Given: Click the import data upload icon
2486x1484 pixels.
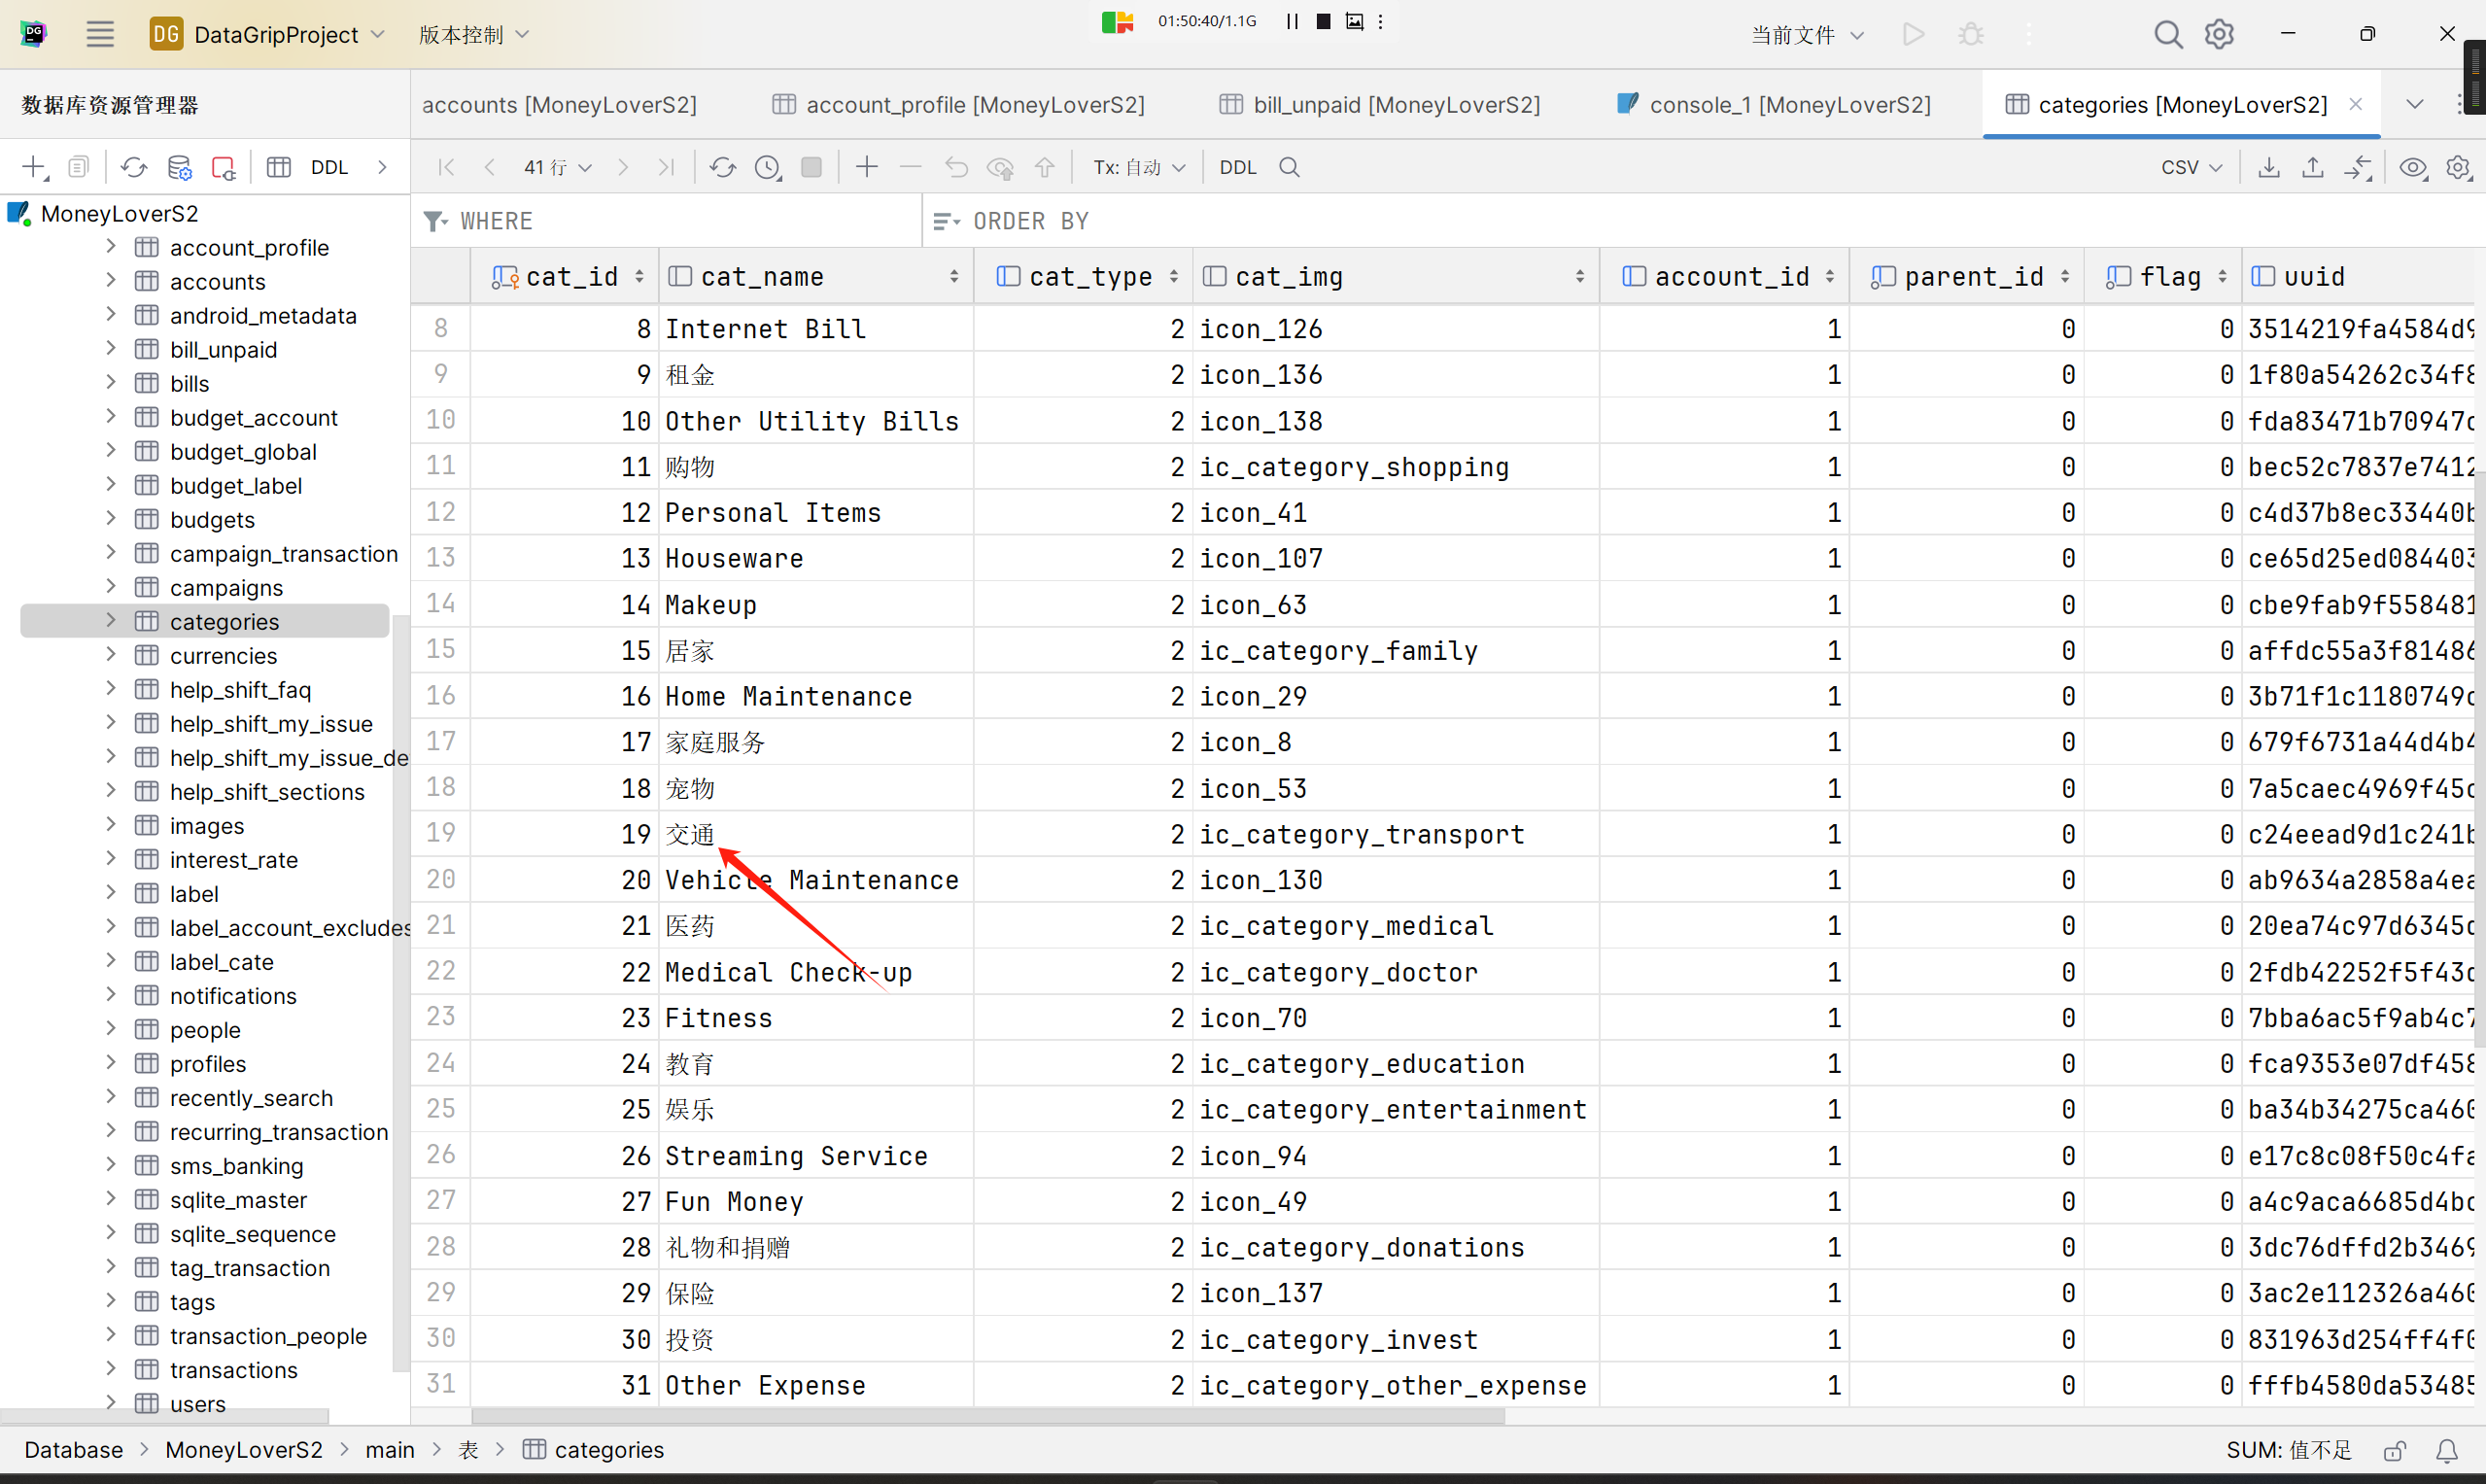Looking at the screenshot, I should pos(2312,167).
